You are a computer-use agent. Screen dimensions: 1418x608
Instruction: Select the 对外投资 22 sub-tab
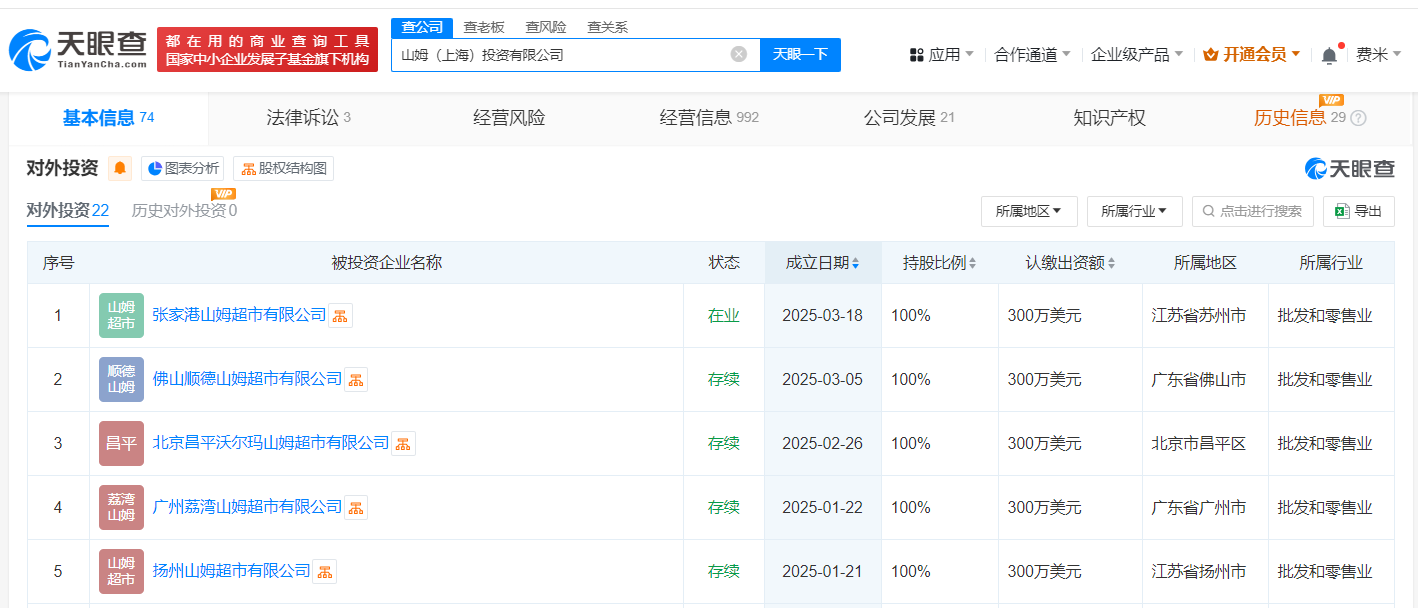tap(67, 210)
